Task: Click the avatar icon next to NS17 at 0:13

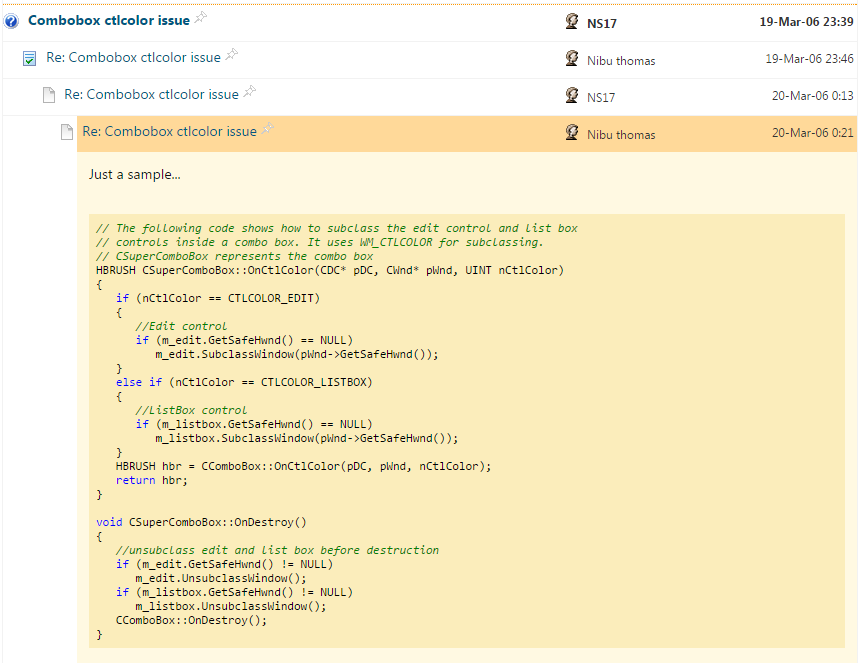Action: 572,94
